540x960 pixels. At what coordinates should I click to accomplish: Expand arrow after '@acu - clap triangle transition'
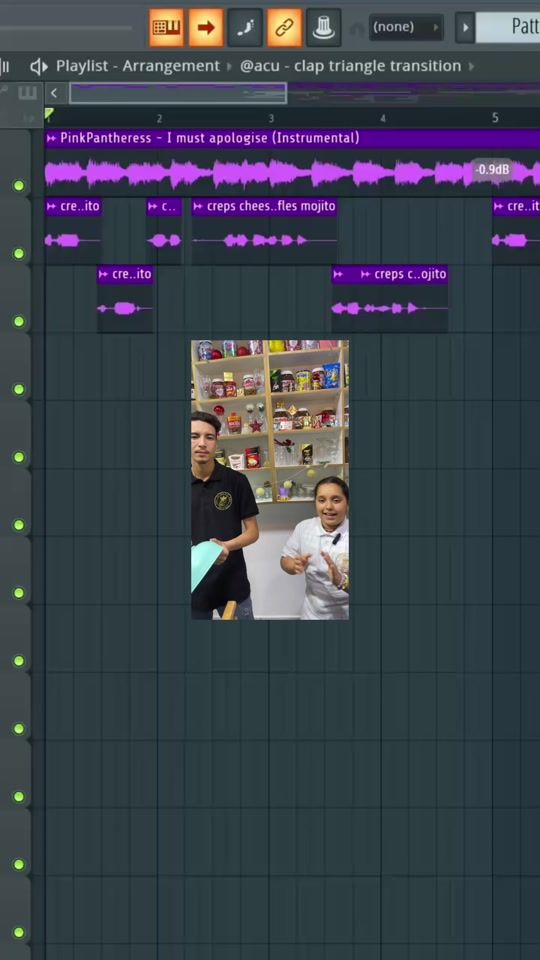(x=471, y=66)
